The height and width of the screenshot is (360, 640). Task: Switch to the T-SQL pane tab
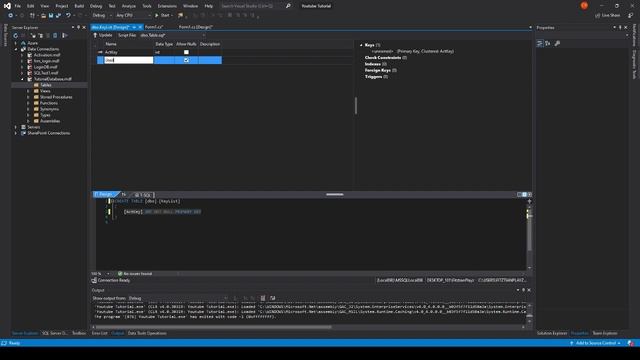143,195
